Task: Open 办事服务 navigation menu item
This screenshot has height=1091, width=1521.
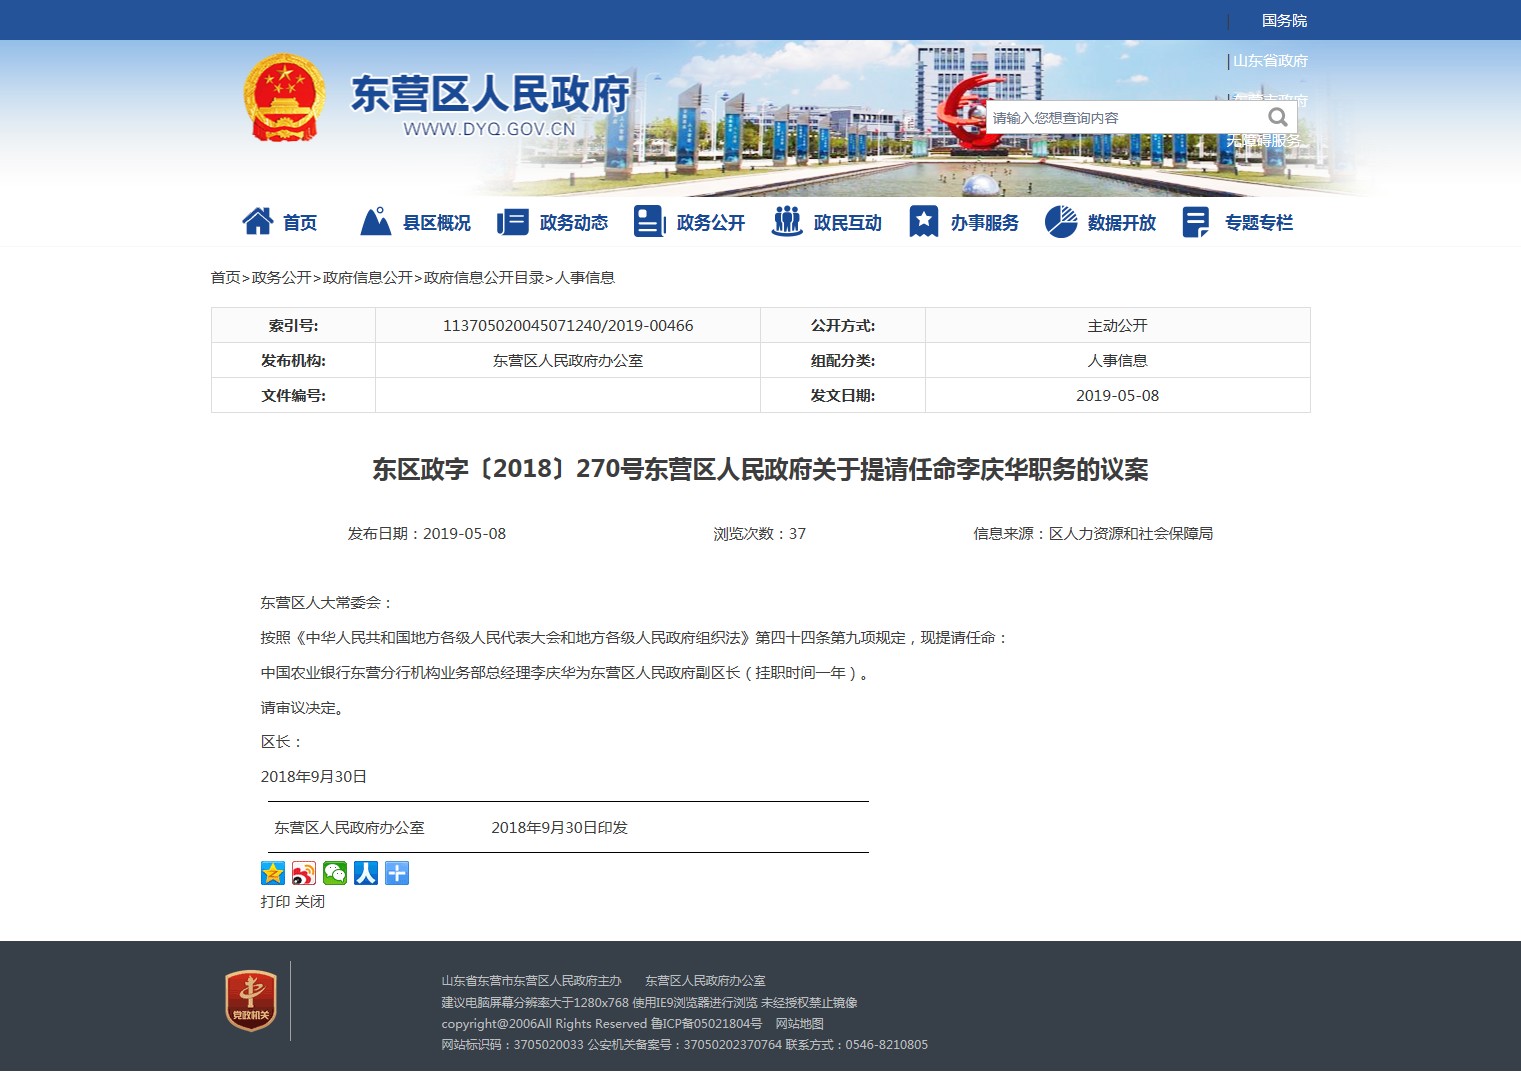Action: point(964,222)
